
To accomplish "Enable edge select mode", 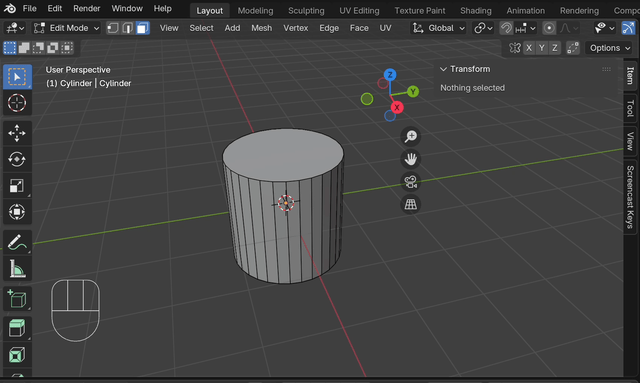I will tap(128, 28).
